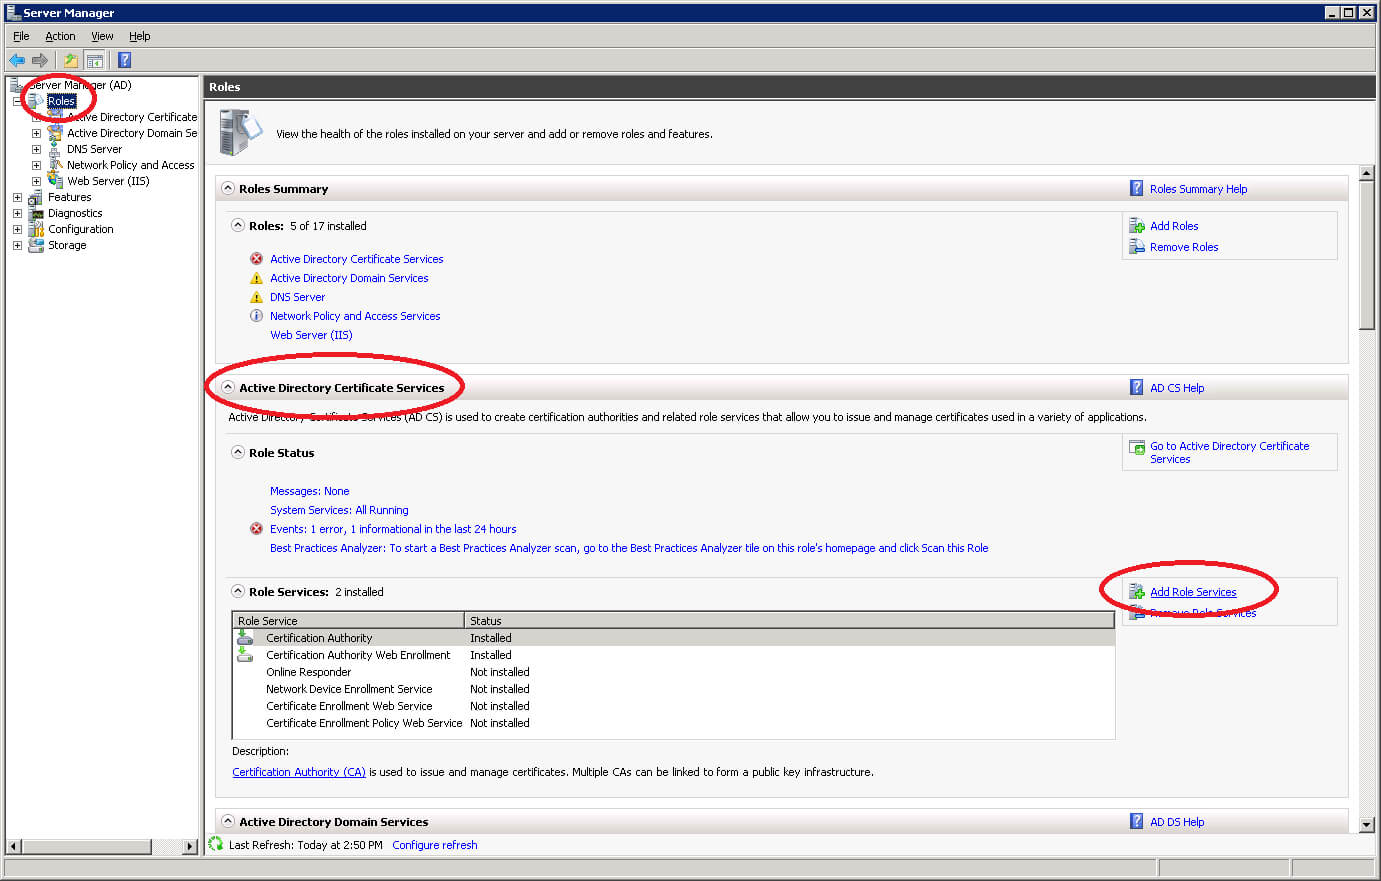Click the Remove Roles icon
Viewport: 1381px width, 881px height.
(1136, 247)
